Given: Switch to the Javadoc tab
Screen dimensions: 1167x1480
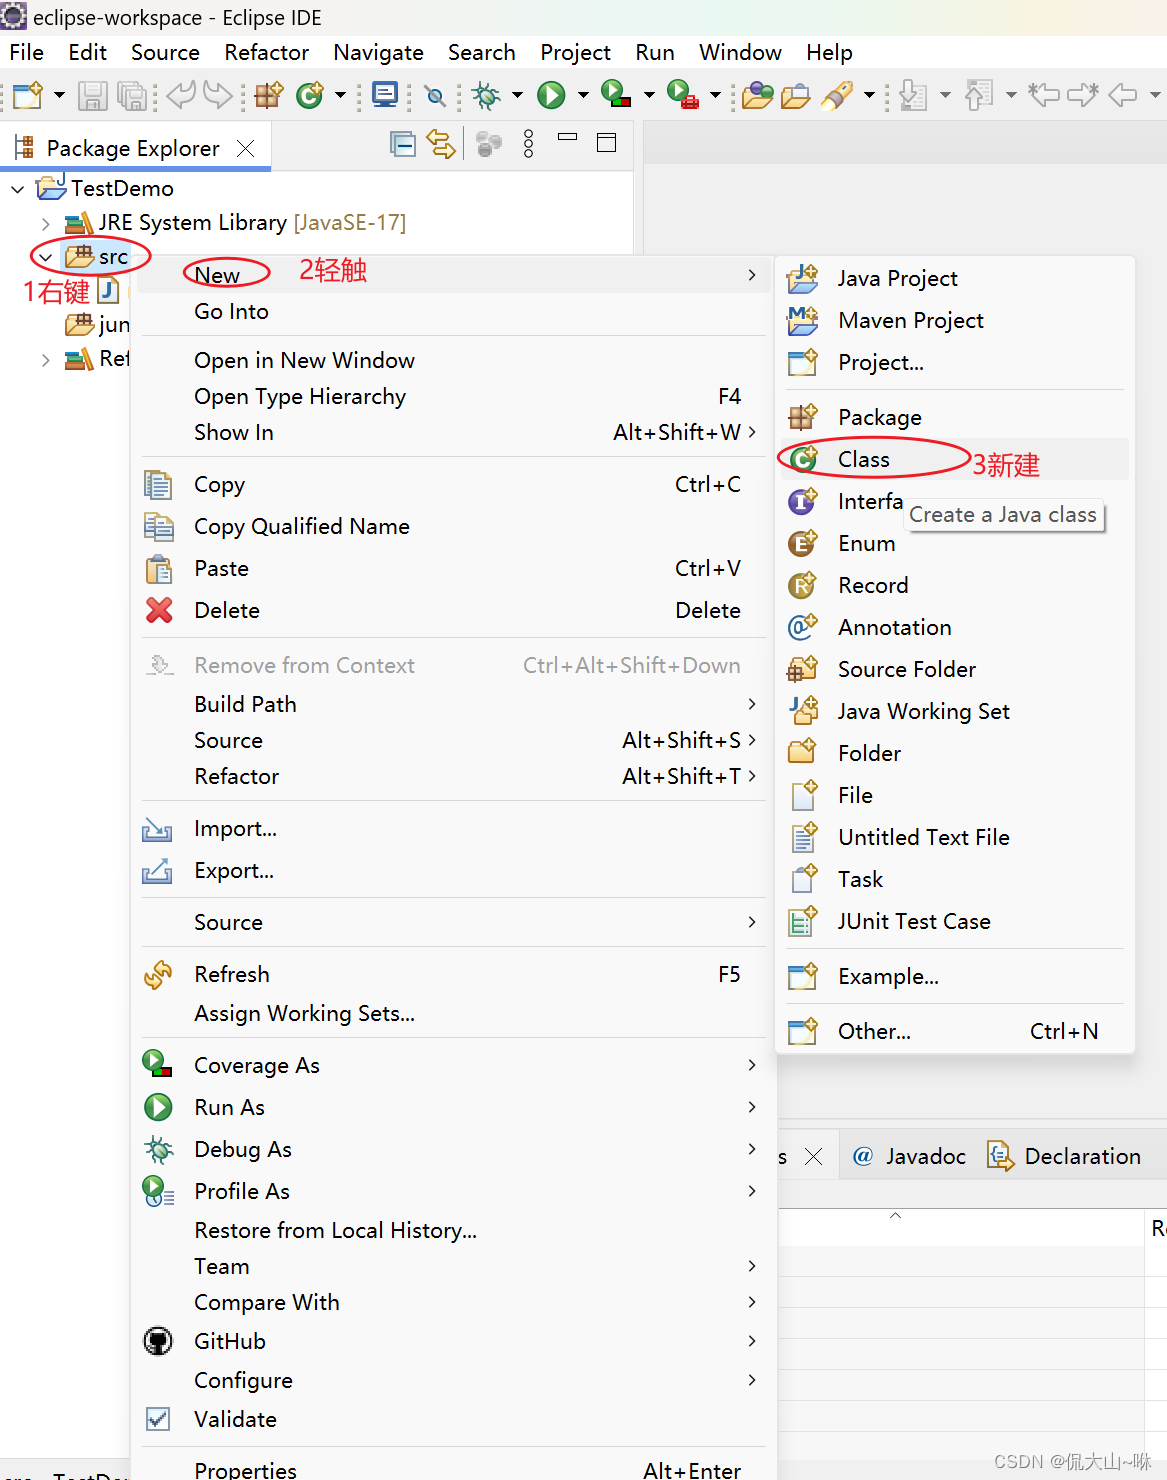Looking at the screenshot, I should tap(910, 1156).
